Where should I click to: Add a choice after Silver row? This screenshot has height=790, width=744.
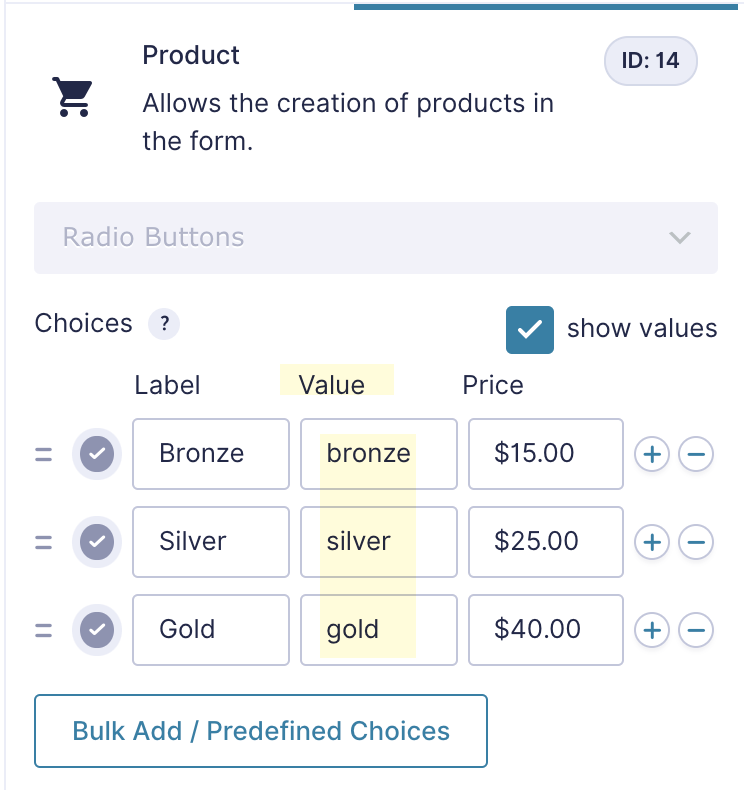(652, 542)
